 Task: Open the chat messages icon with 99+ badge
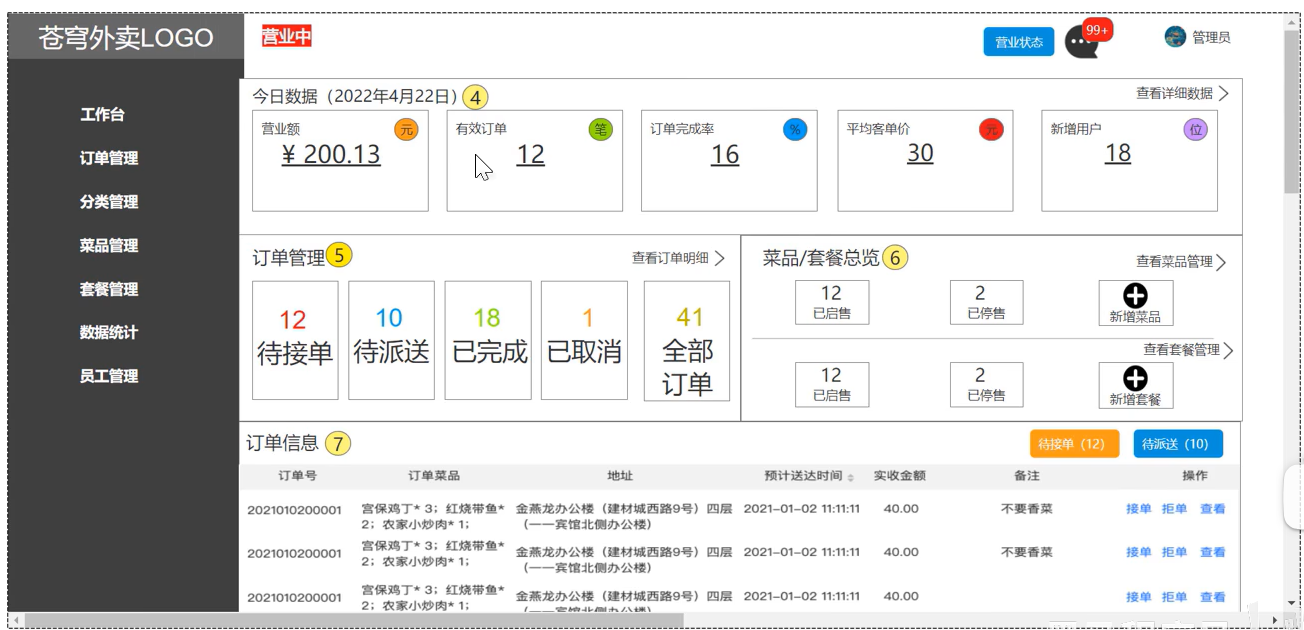pos(1081,42)
